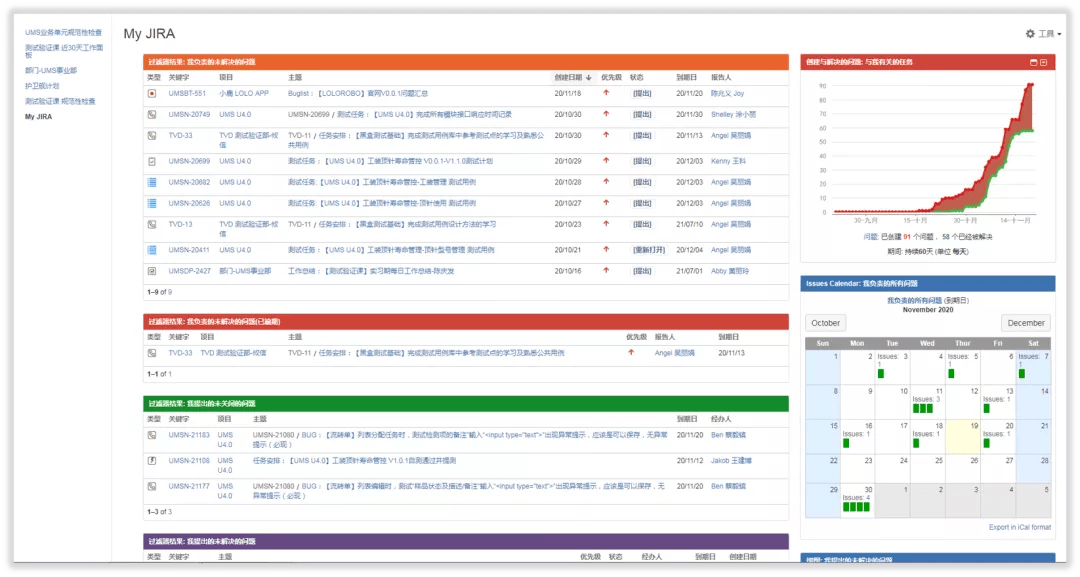Open issue UMSN-21183
This screenshot has width=1080, height=577.
[x=189, y=435]
